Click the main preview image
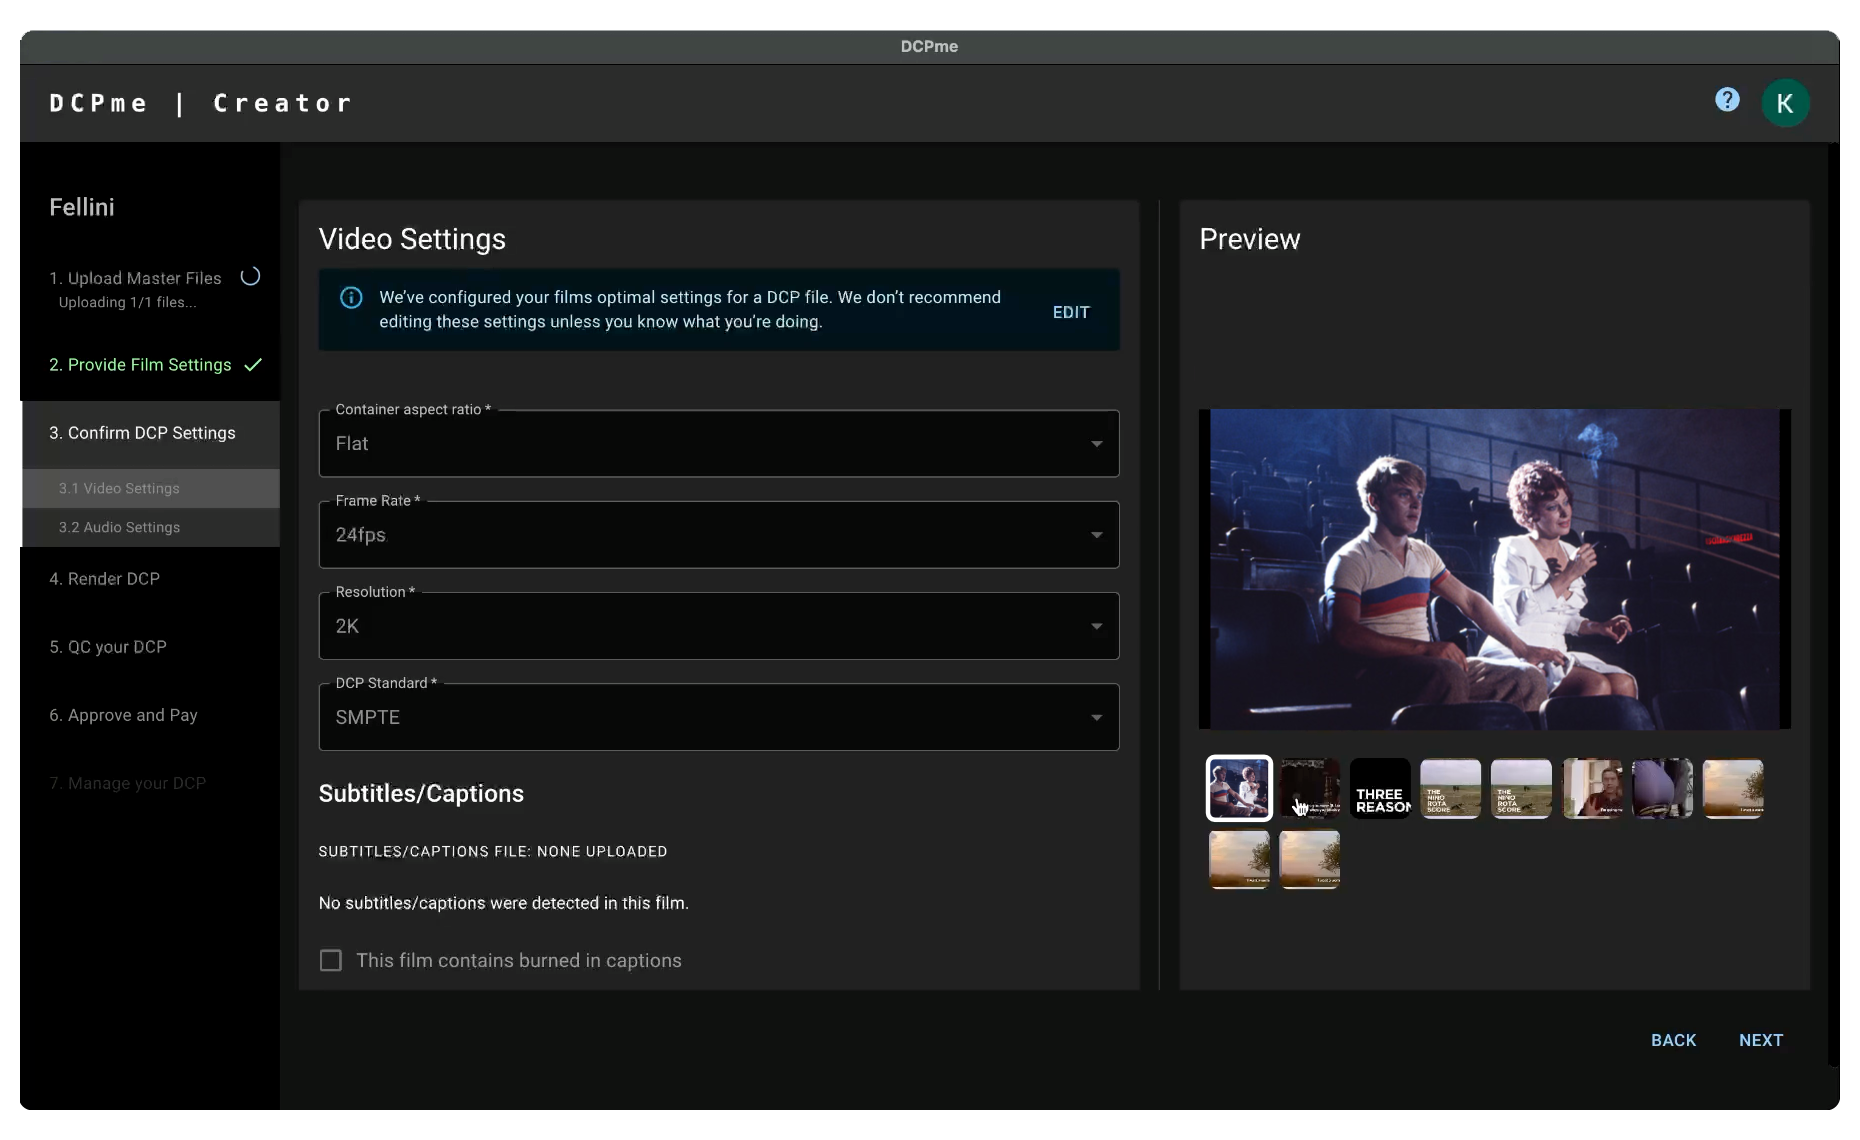The width and height of the screenshot is (1860, 1140). pyautogui.click(x=1495, y=569)
